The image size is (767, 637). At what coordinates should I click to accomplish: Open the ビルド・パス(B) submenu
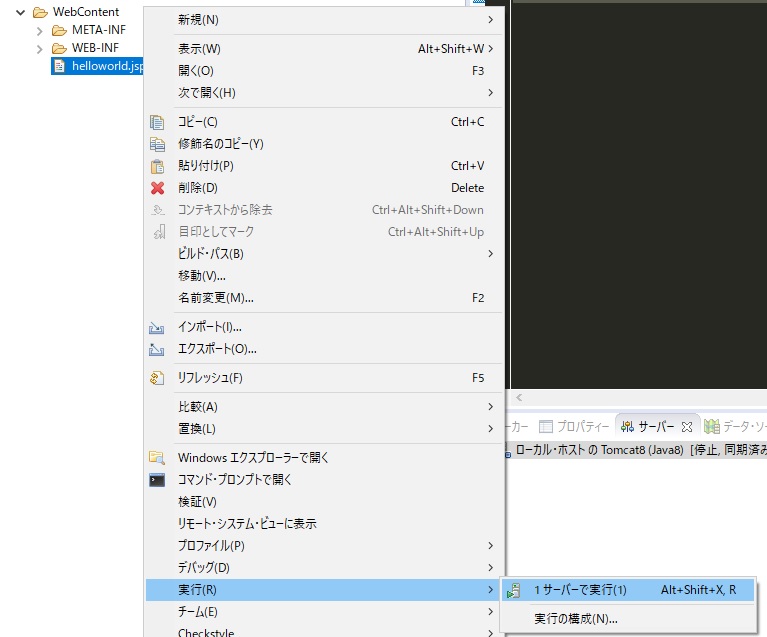(x=325, y=253)
